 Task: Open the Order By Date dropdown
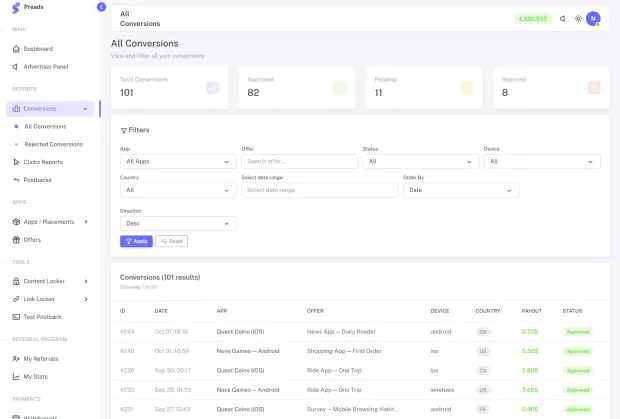[x=461, y=190]
